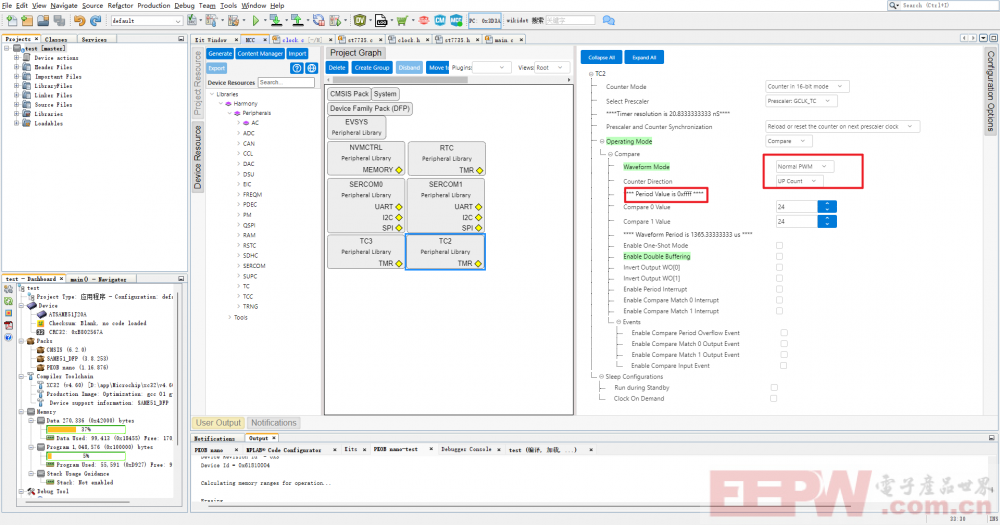Open the Navigate menu
Viewport: 1000px width, 525px height.
click(64, 5)
